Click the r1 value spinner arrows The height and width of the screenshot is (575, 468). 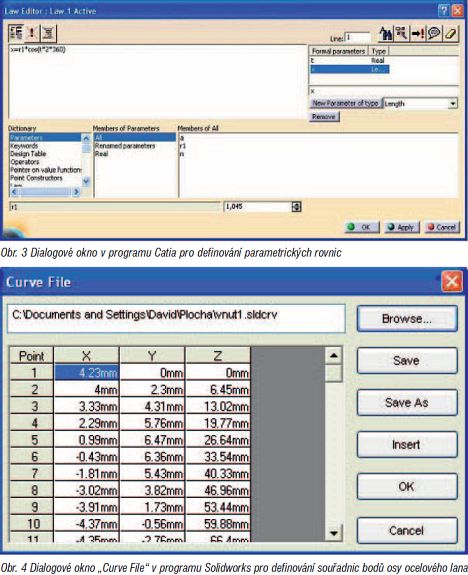[x=296, y=207]
